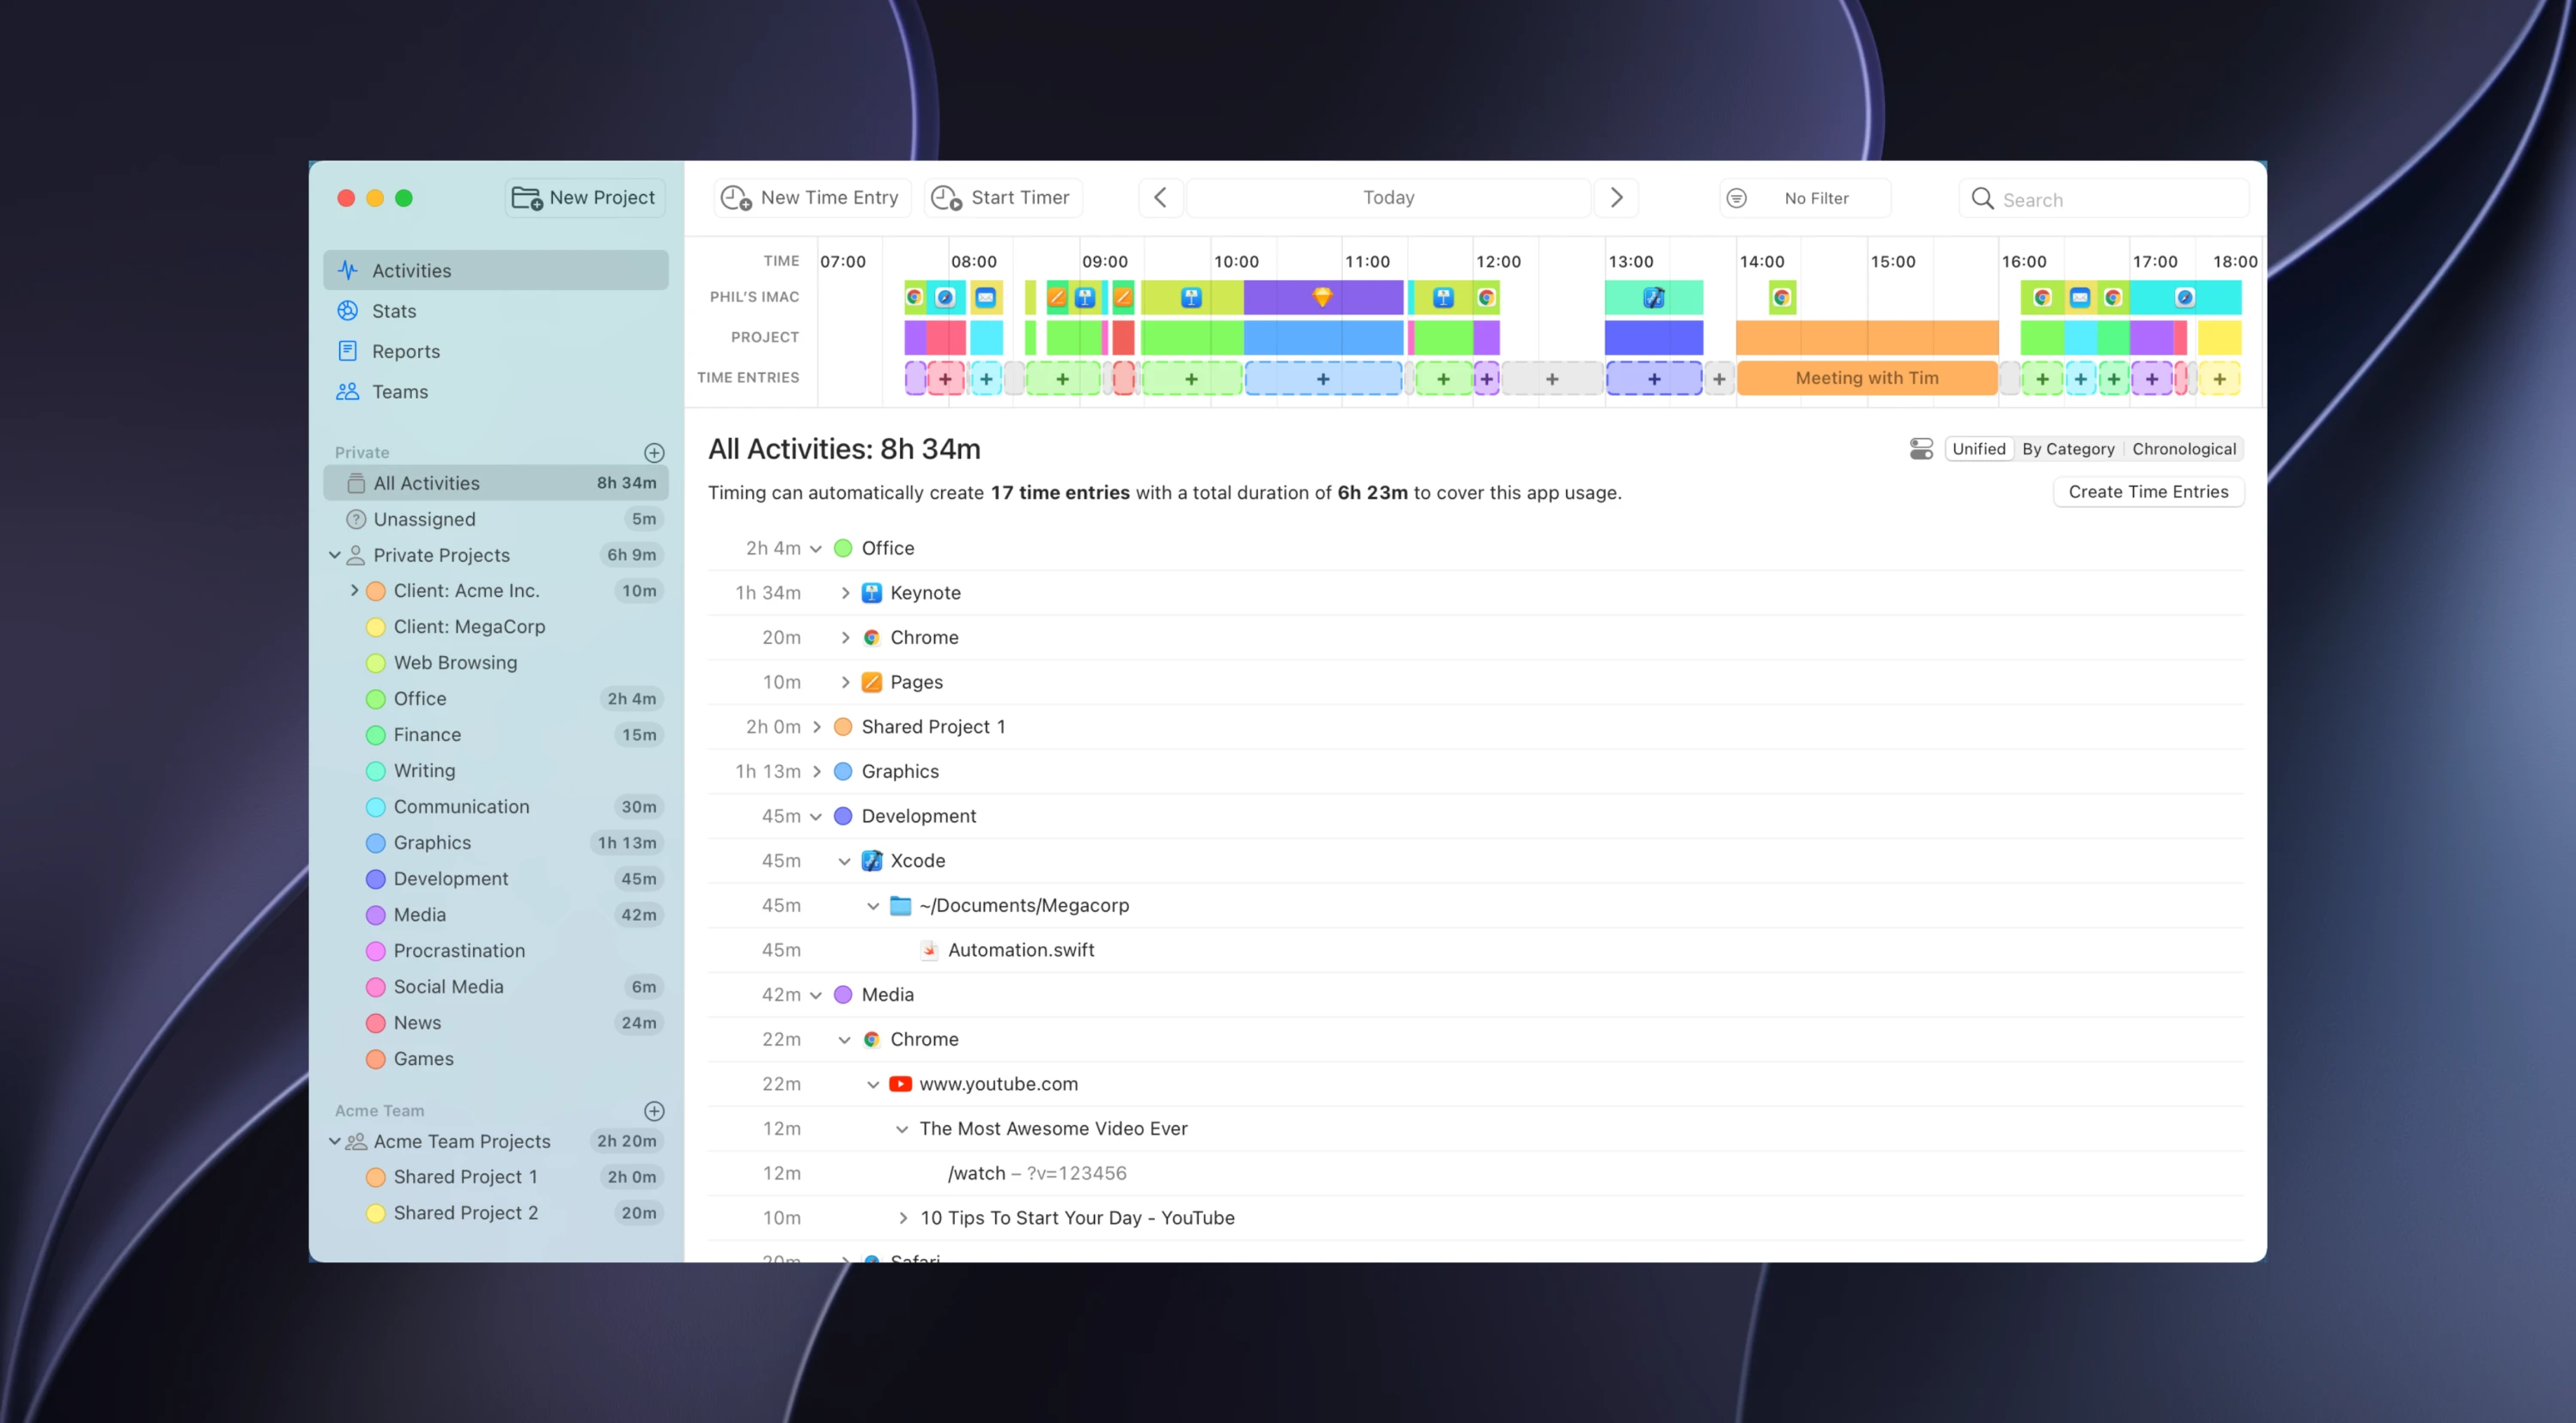Open the Activities view in the sidebar
The width and height of the screenshot is (2576, 1423).
495,270
